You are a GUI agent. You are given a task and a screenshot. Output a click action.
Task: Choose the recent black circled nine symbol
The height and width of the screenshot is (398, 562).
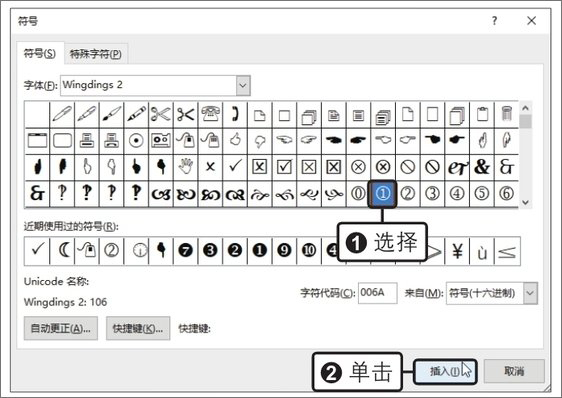click(x=284, y=250)
